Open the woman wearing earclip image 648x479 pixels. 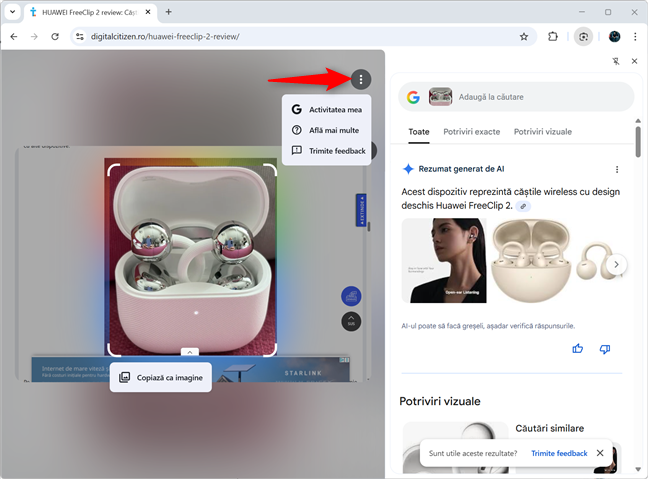click(444, 260)
